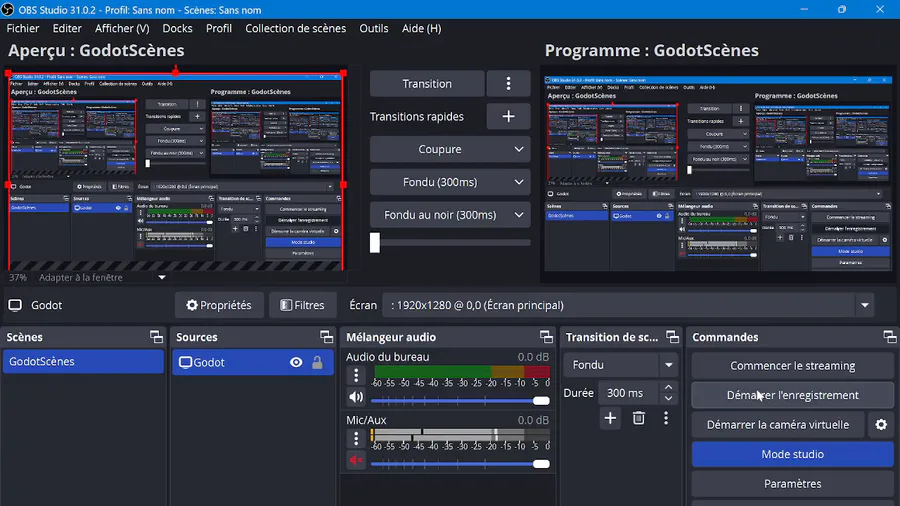Click the Programme output view
Screen dimensions: 900x506
point(719,173)
